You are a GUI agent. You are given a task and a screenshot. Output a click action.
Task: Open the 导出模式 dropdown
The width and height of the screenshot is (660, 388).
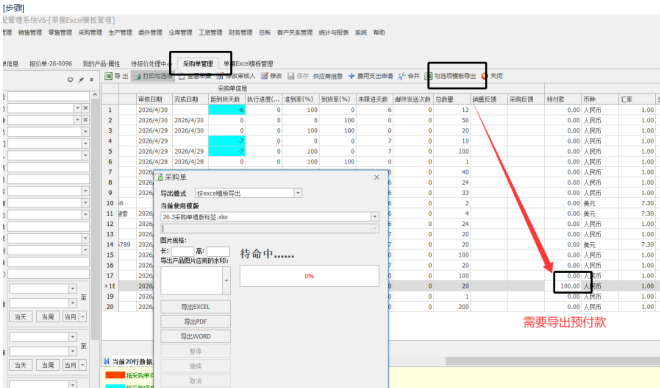[298, 193]
